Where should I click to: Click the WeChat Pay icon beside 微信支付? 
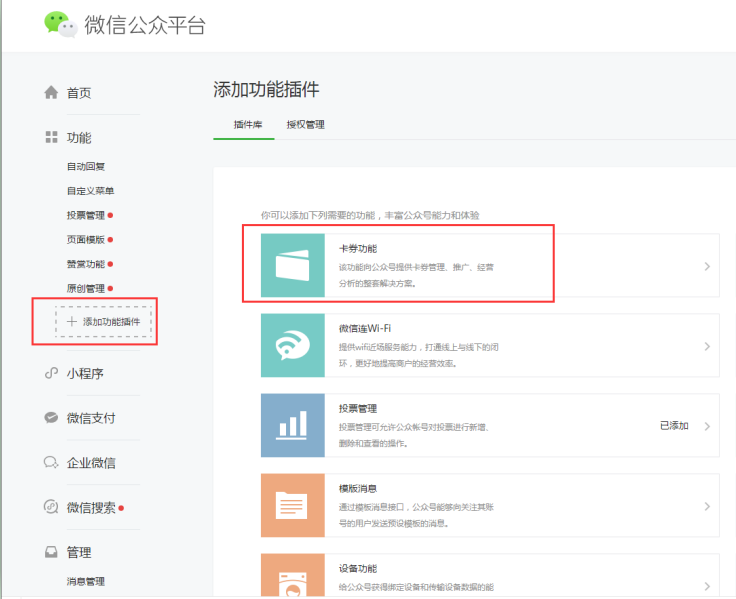tap(51, 417)
